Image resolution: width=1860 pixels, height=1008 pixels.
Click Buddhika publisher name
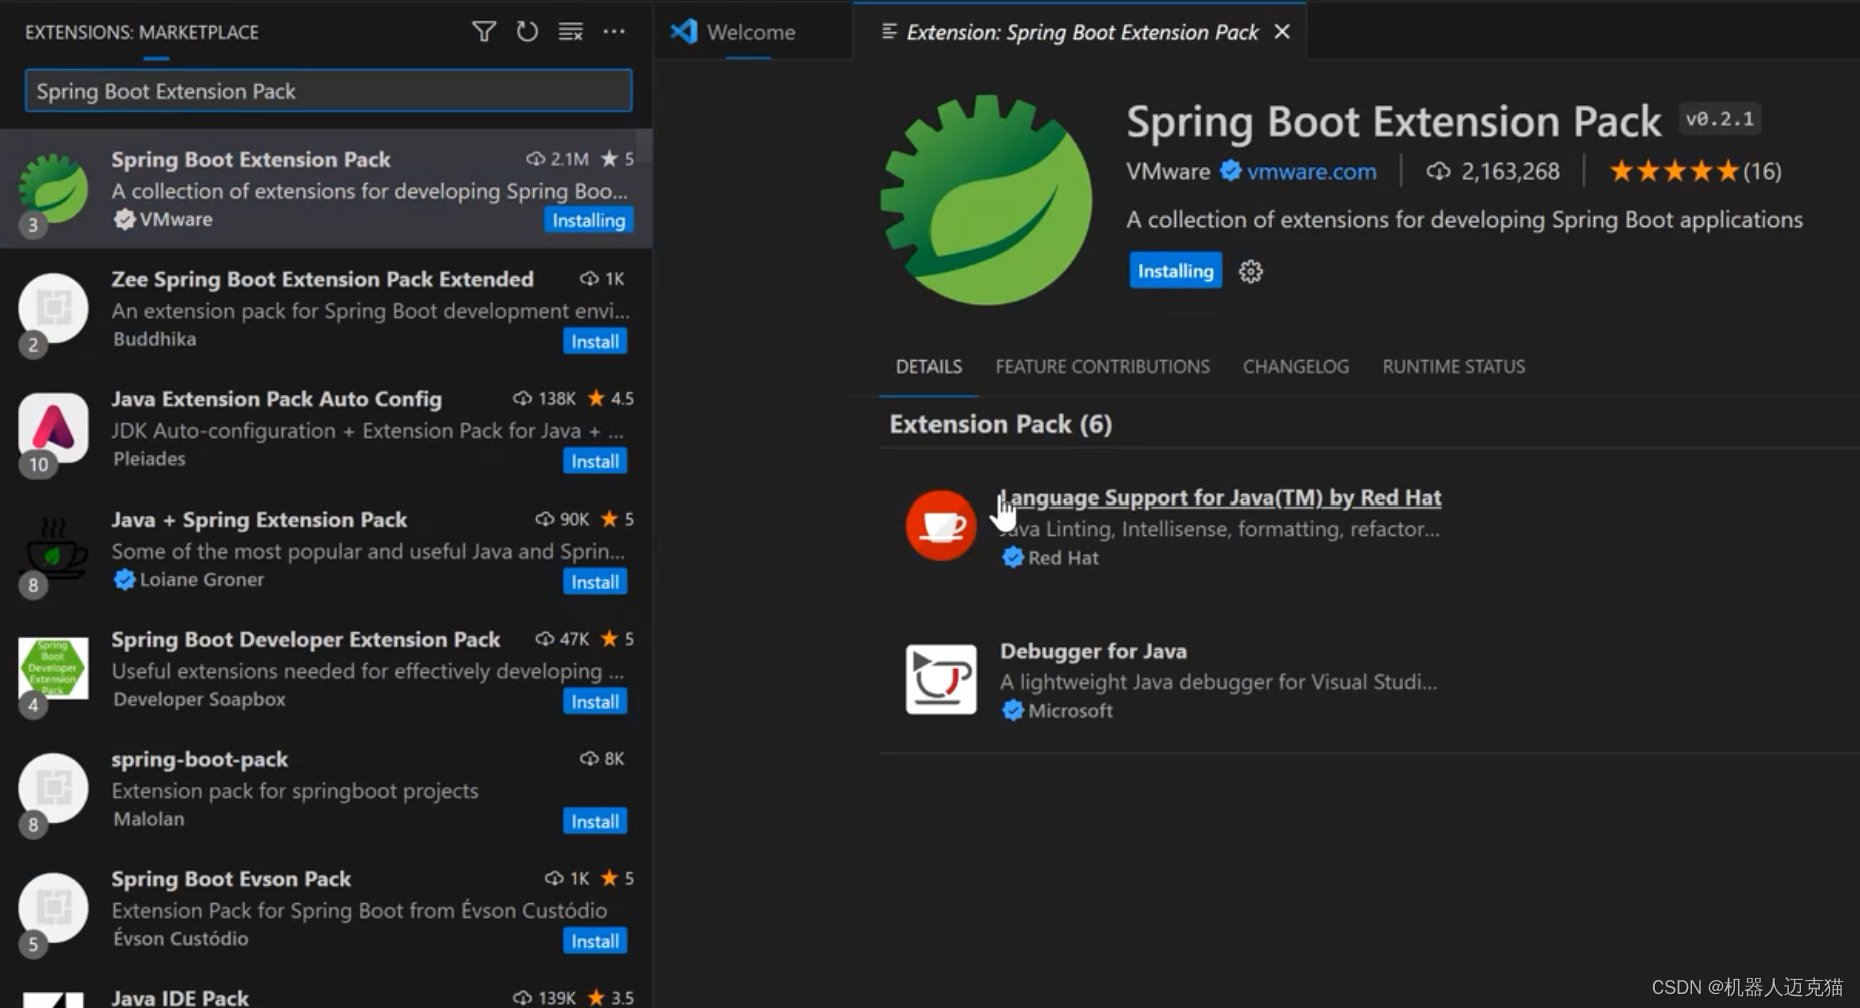click(154, 339)
